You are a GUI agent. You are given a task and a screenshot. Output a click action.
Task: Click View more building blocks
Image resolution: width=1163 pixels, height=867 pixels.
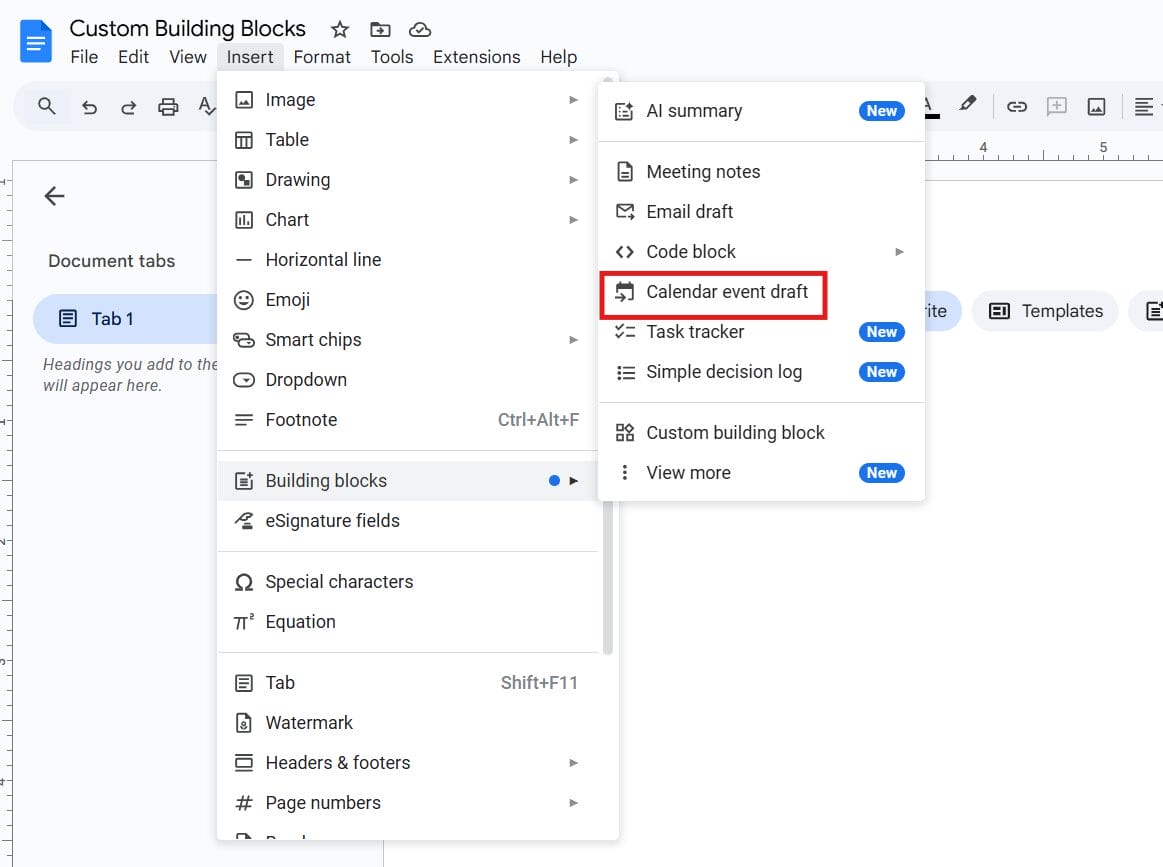[x=761, y=472]
